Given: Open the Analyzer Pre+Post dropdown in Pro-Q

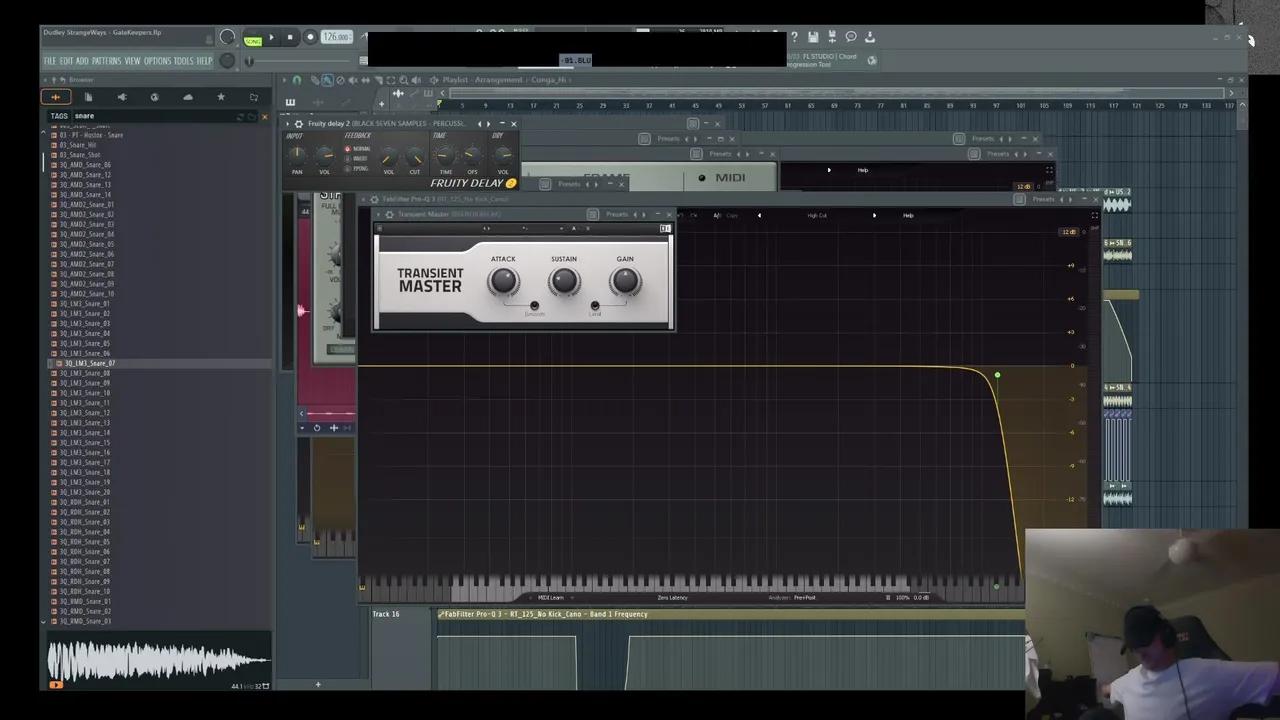Looking at the screenshot, I should 804,598.
